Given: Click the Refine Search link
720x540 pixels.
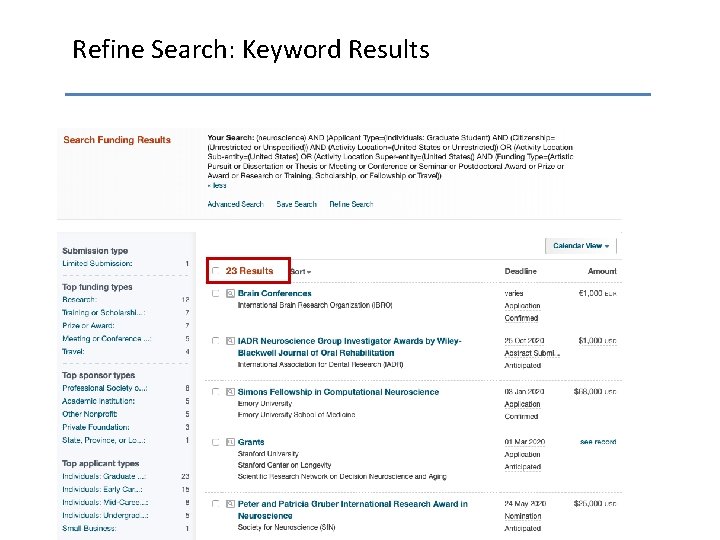Looking at the screenshot, I should coord(351,204).
